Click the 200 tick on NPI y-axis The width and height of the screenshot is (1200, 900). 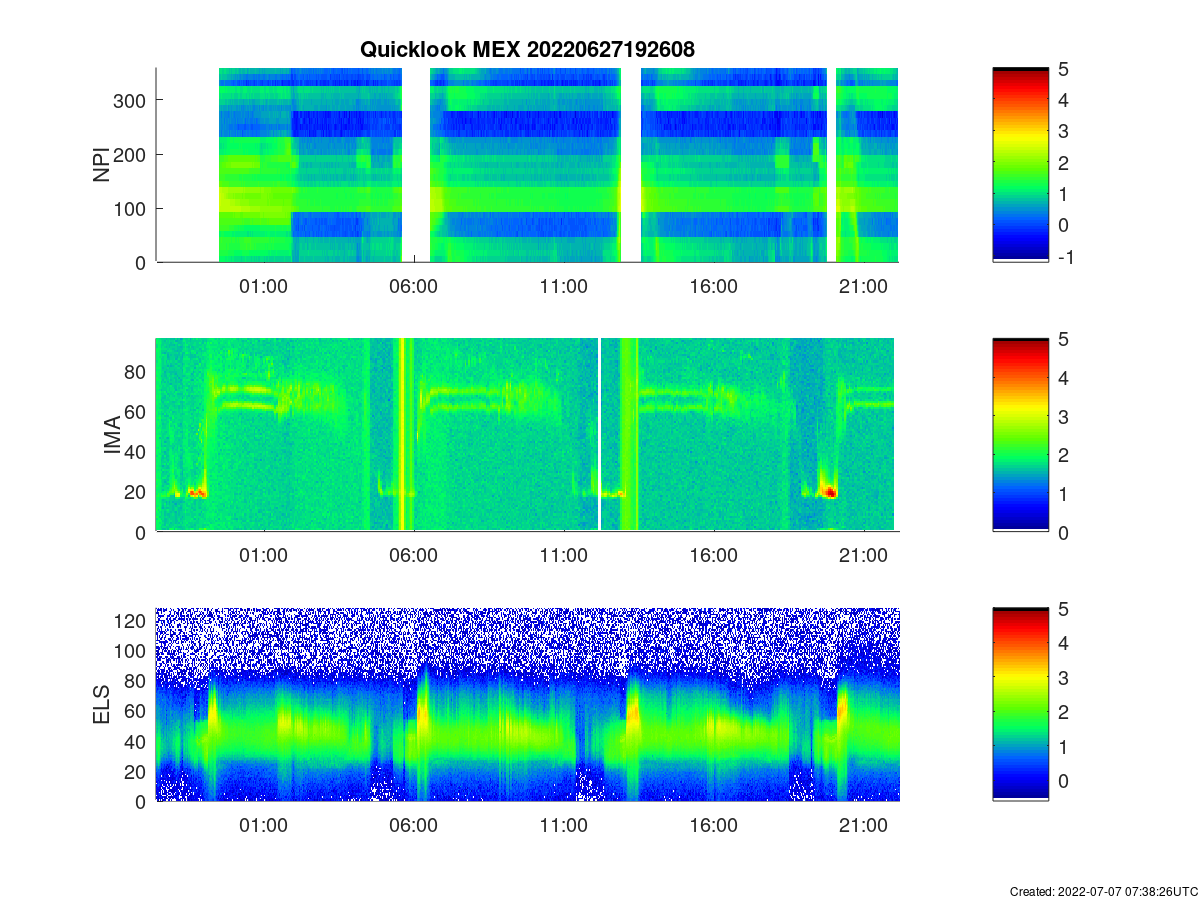[x=131, y=154]
